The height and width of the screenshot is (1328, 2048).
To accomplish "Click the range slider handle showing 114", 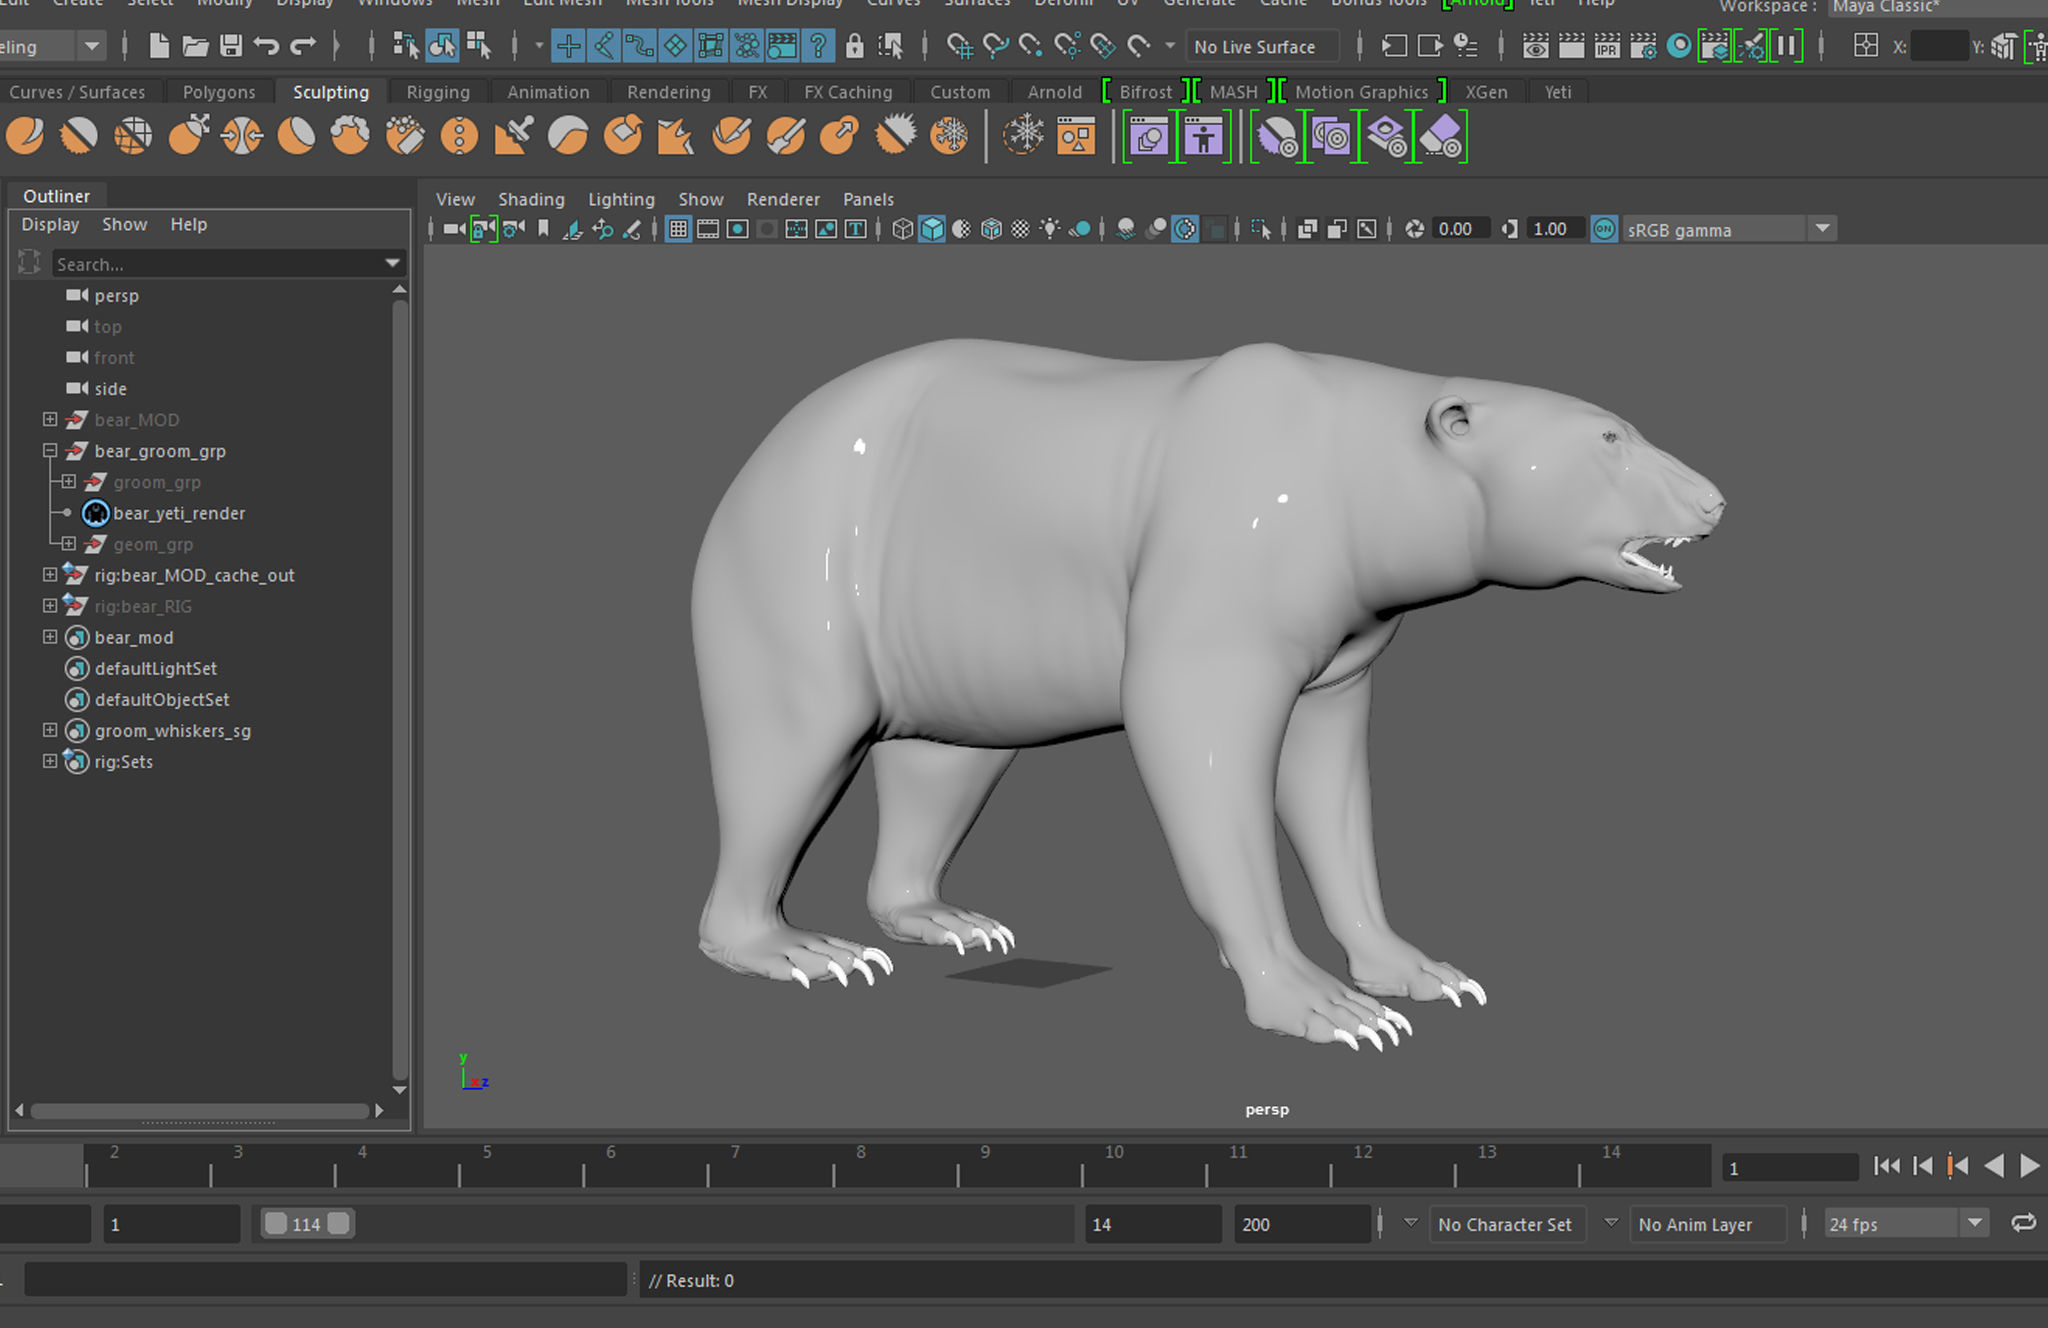I will [306, 1224].
